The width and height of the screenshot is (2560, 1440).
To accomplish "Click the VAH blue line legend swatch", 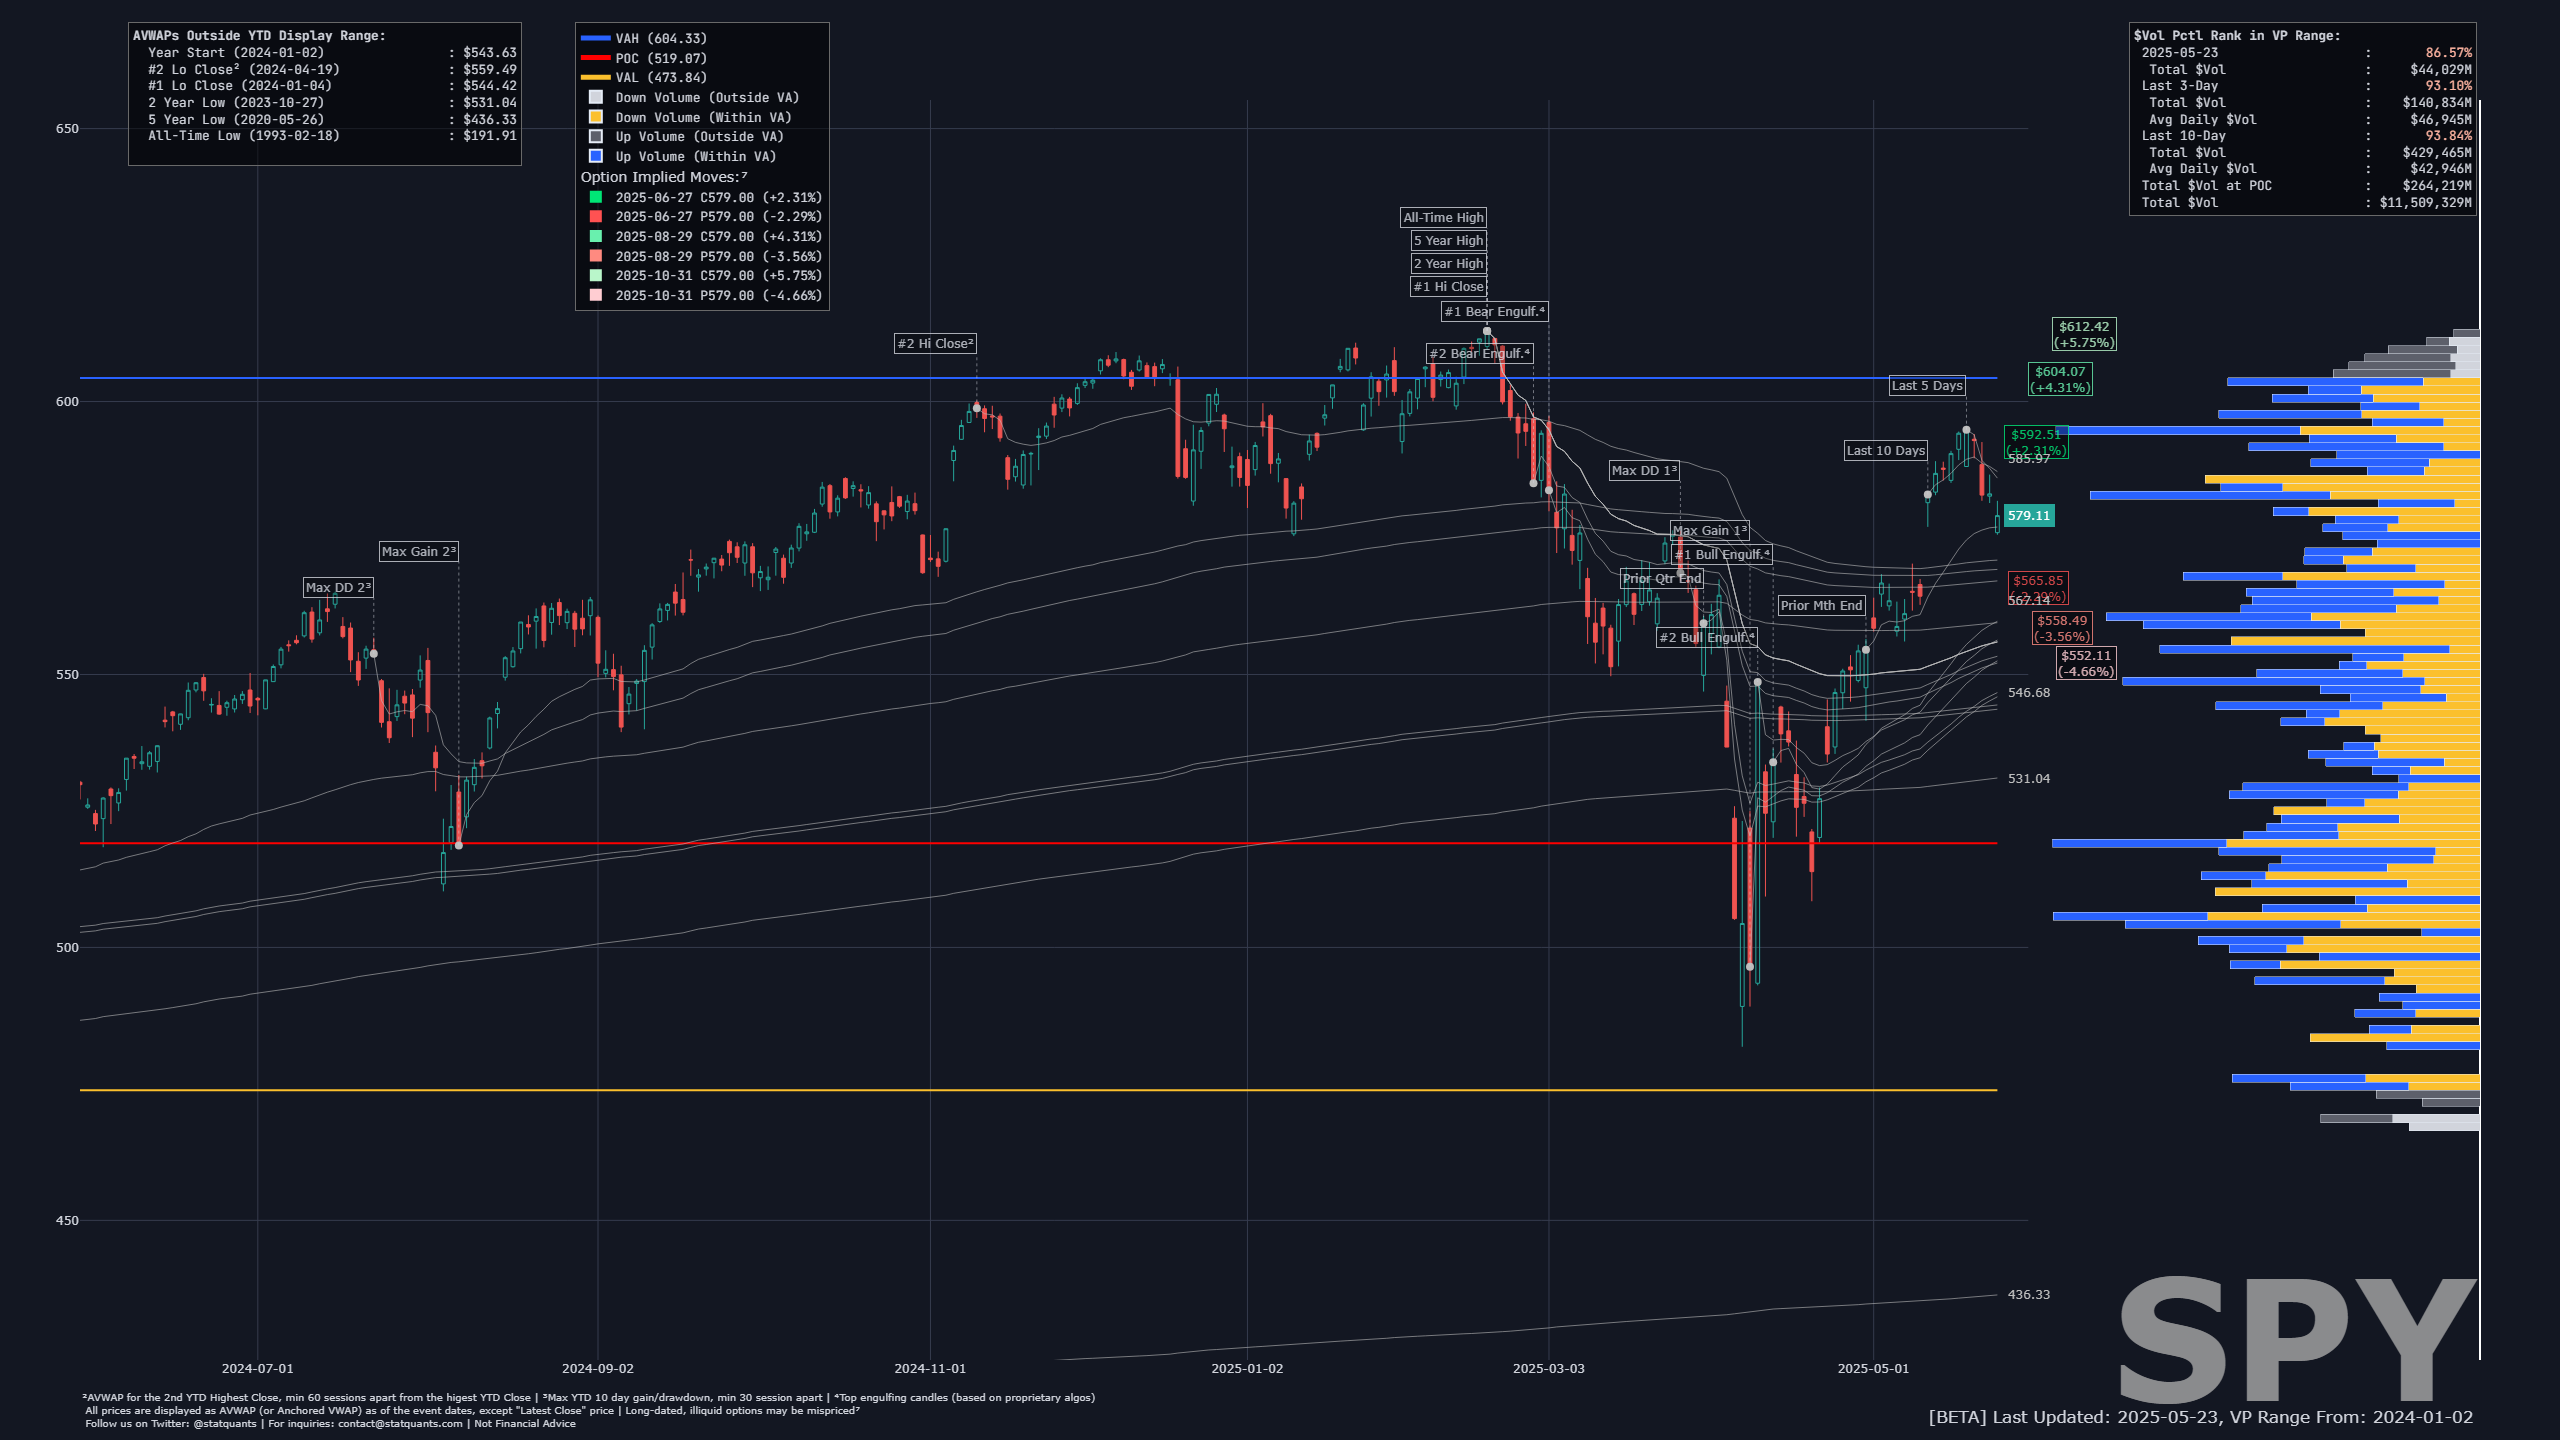I will (595, 39).
